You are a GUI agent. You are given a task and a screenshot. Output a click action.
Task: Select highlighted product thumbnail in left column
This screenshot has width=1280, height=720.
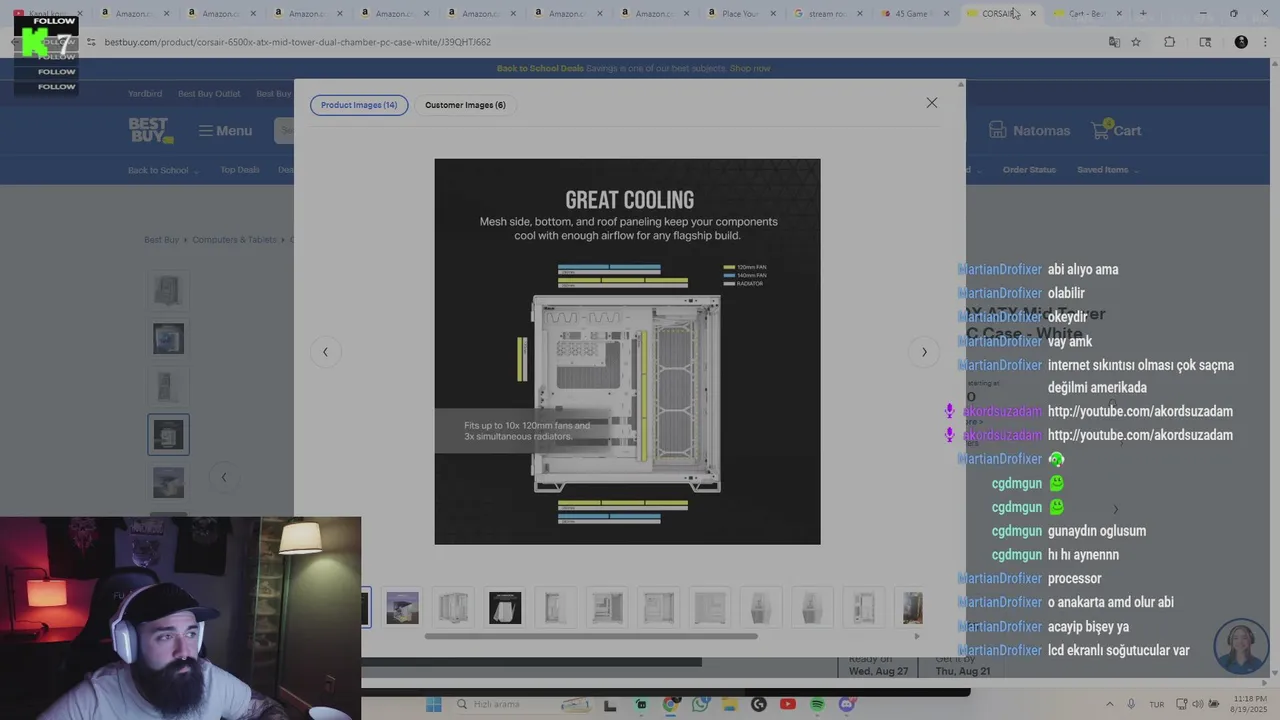pos(168,434)
